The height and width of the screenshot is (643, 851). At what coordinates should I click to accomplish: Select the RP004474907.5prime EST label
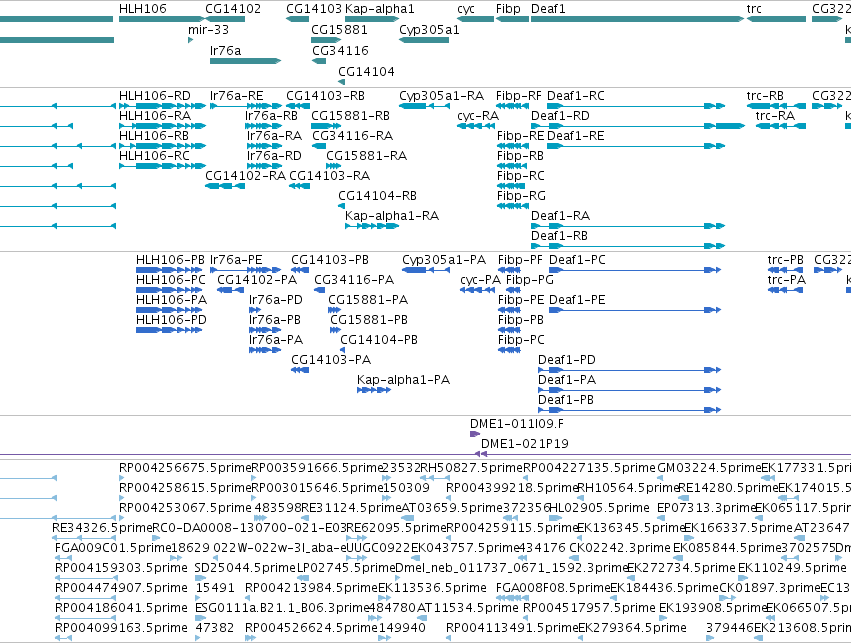pos(122,588)
